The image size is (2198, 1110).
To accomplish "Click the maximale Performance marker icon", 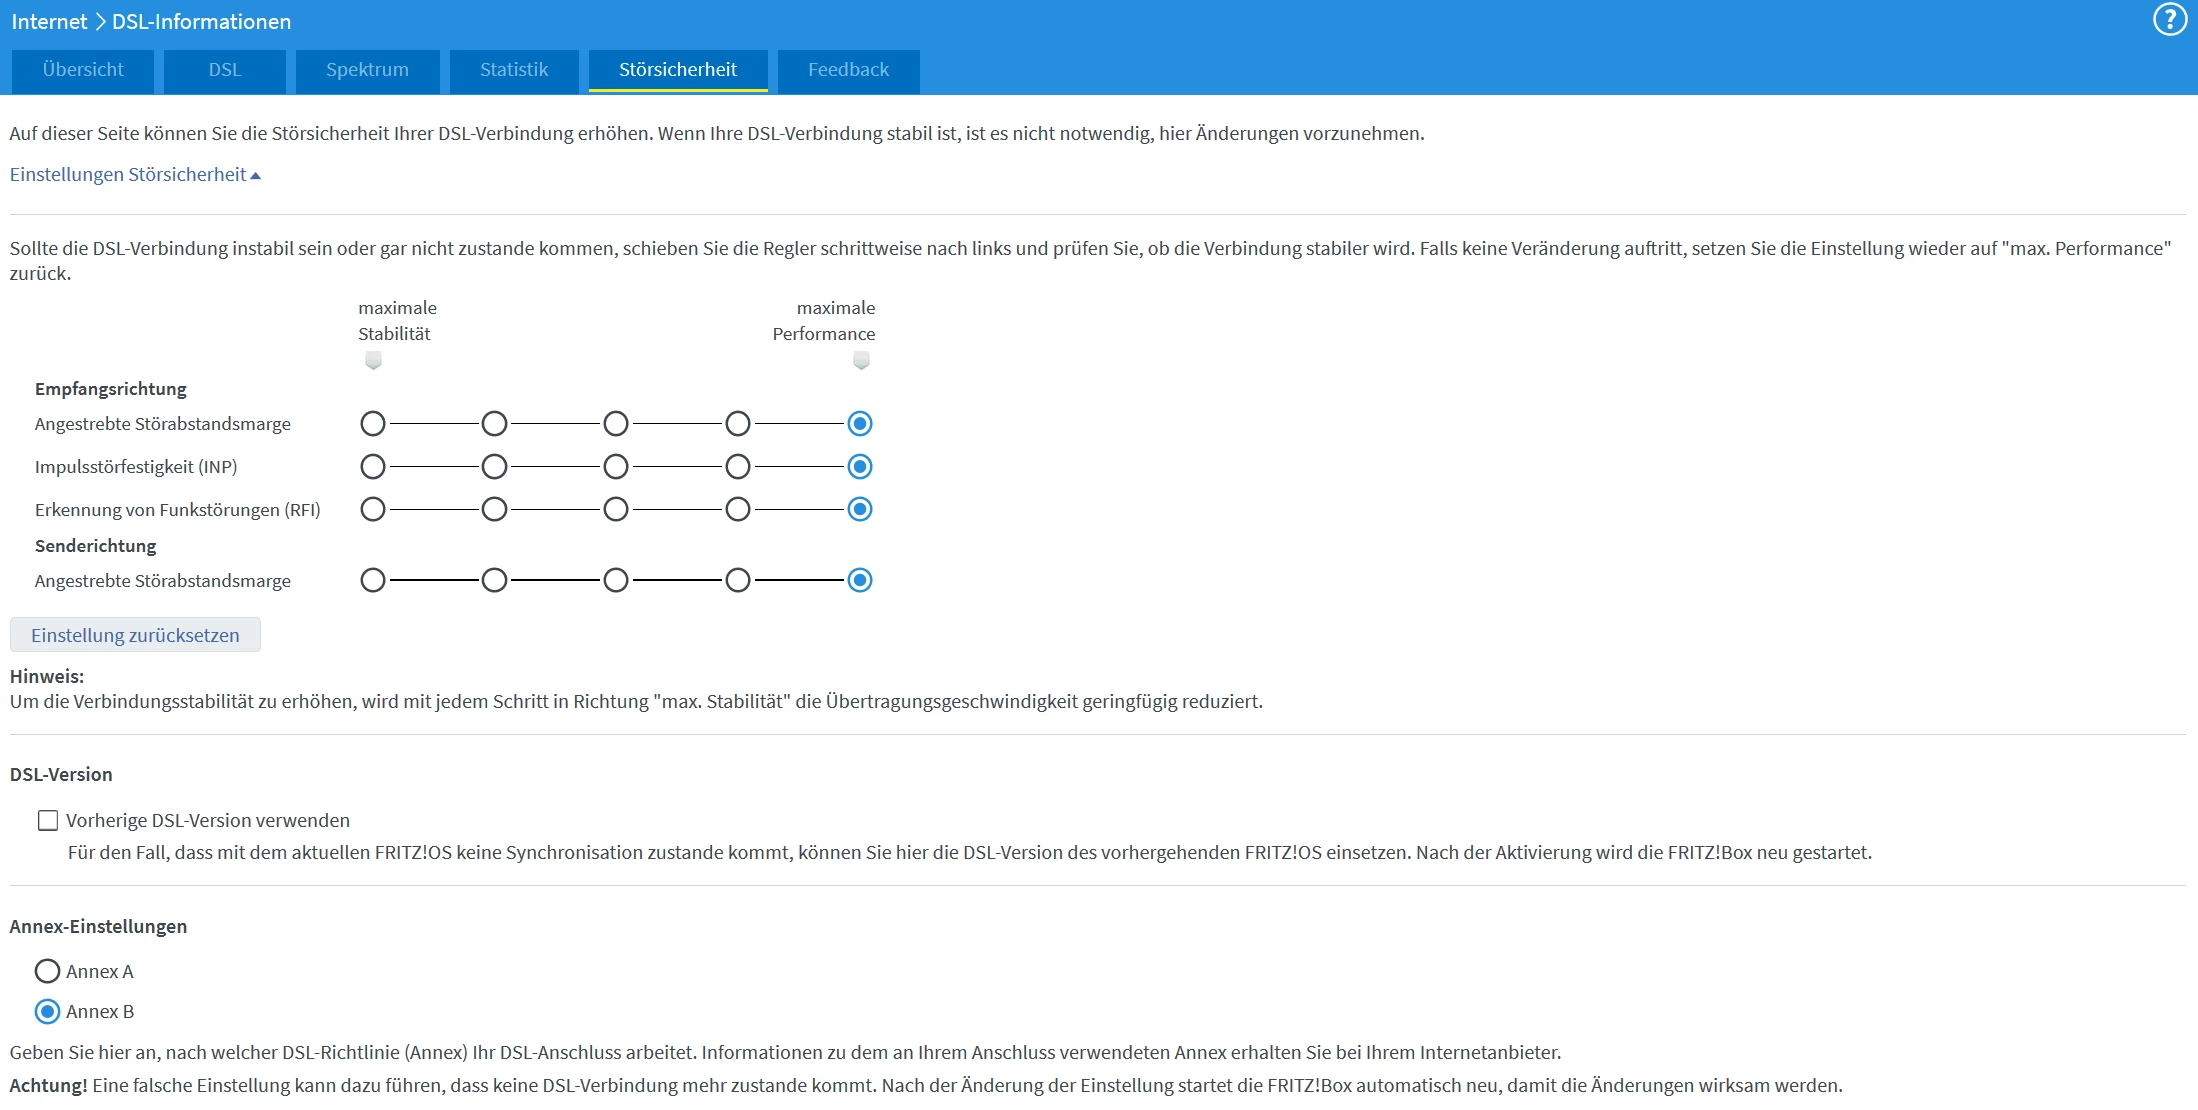I will coord(861,360).
